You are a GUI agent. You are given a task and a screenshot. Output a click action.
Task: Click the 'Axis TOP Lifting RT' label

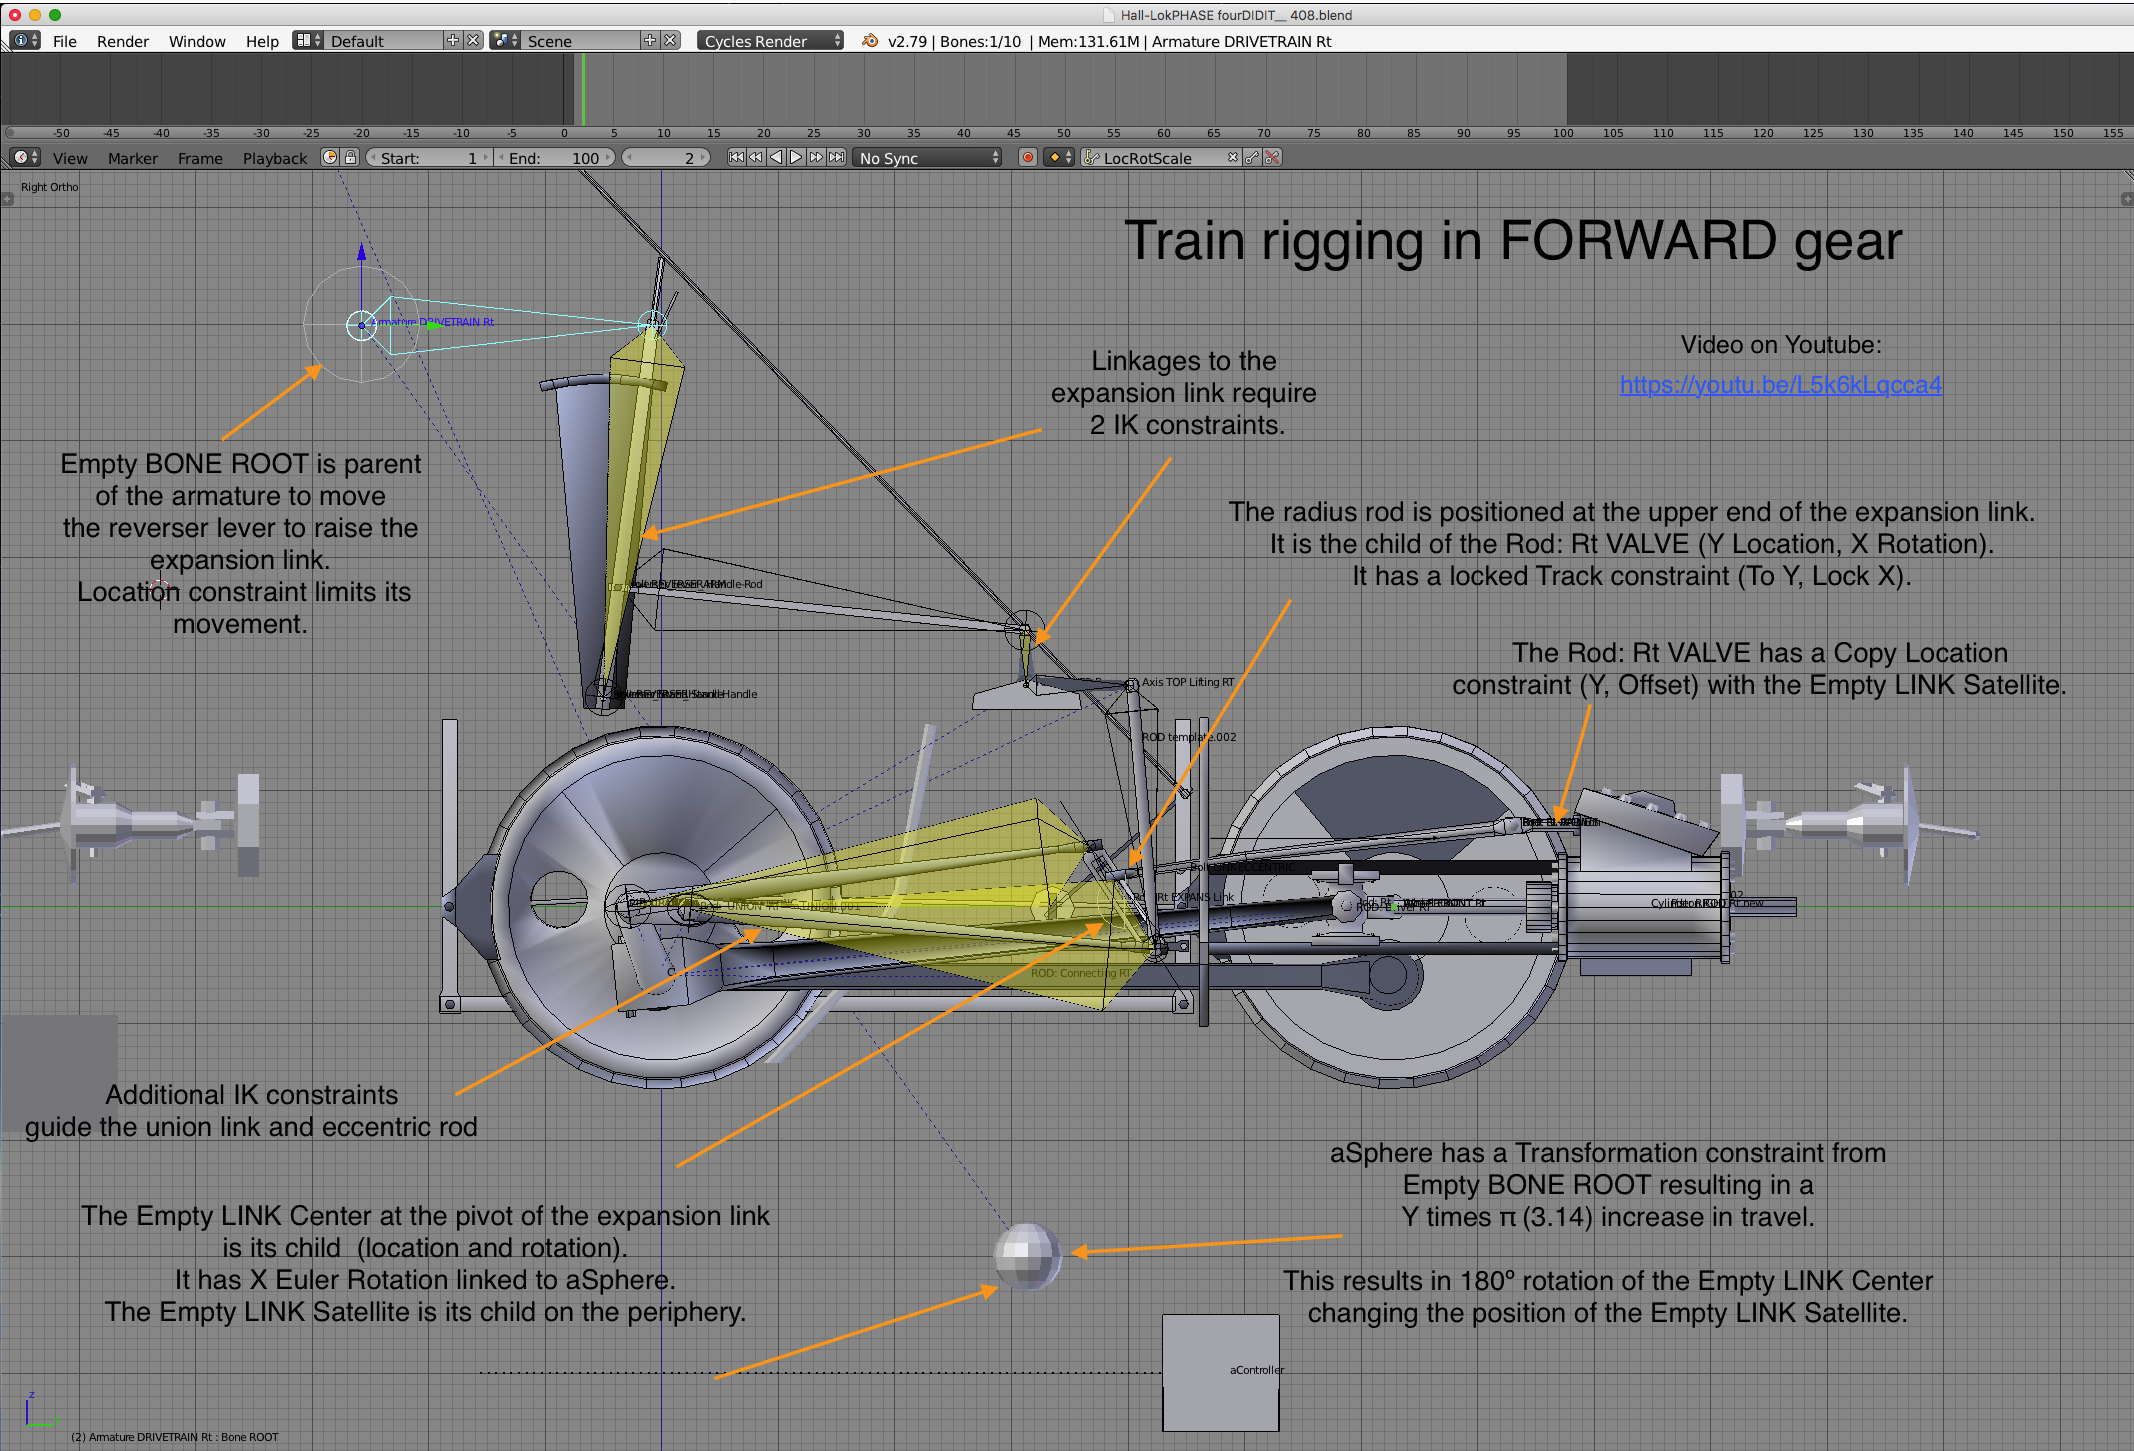pyautogui.click(x=1188, y=682)
